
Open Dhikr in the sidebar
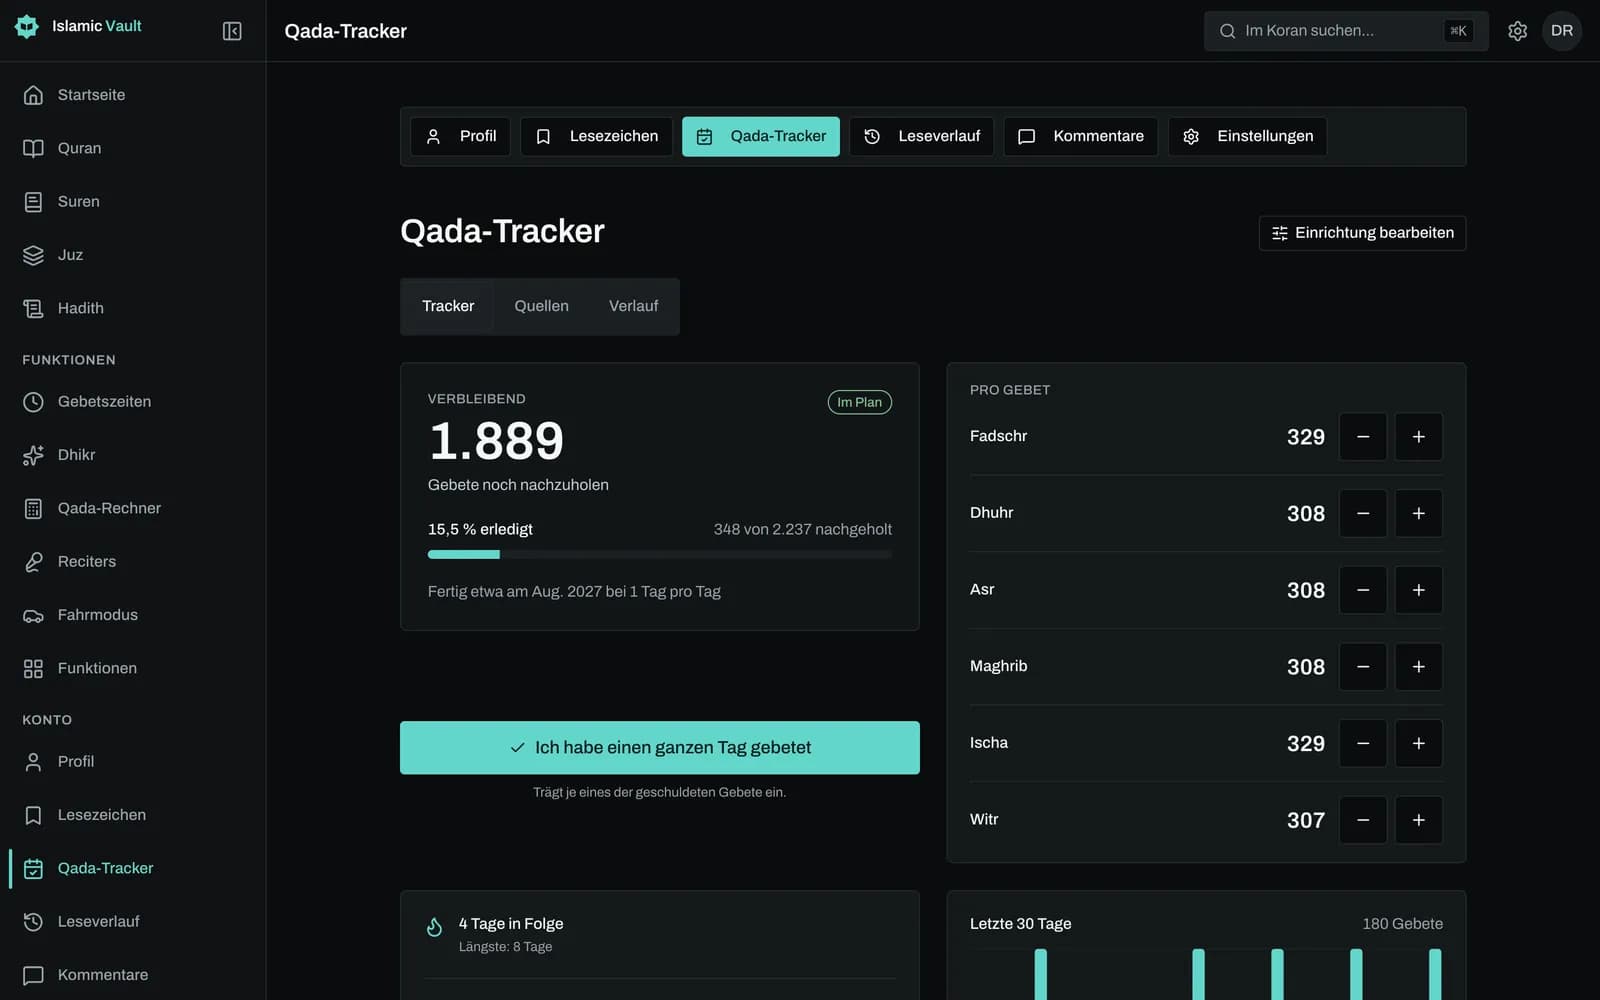(x=133, y=455)
